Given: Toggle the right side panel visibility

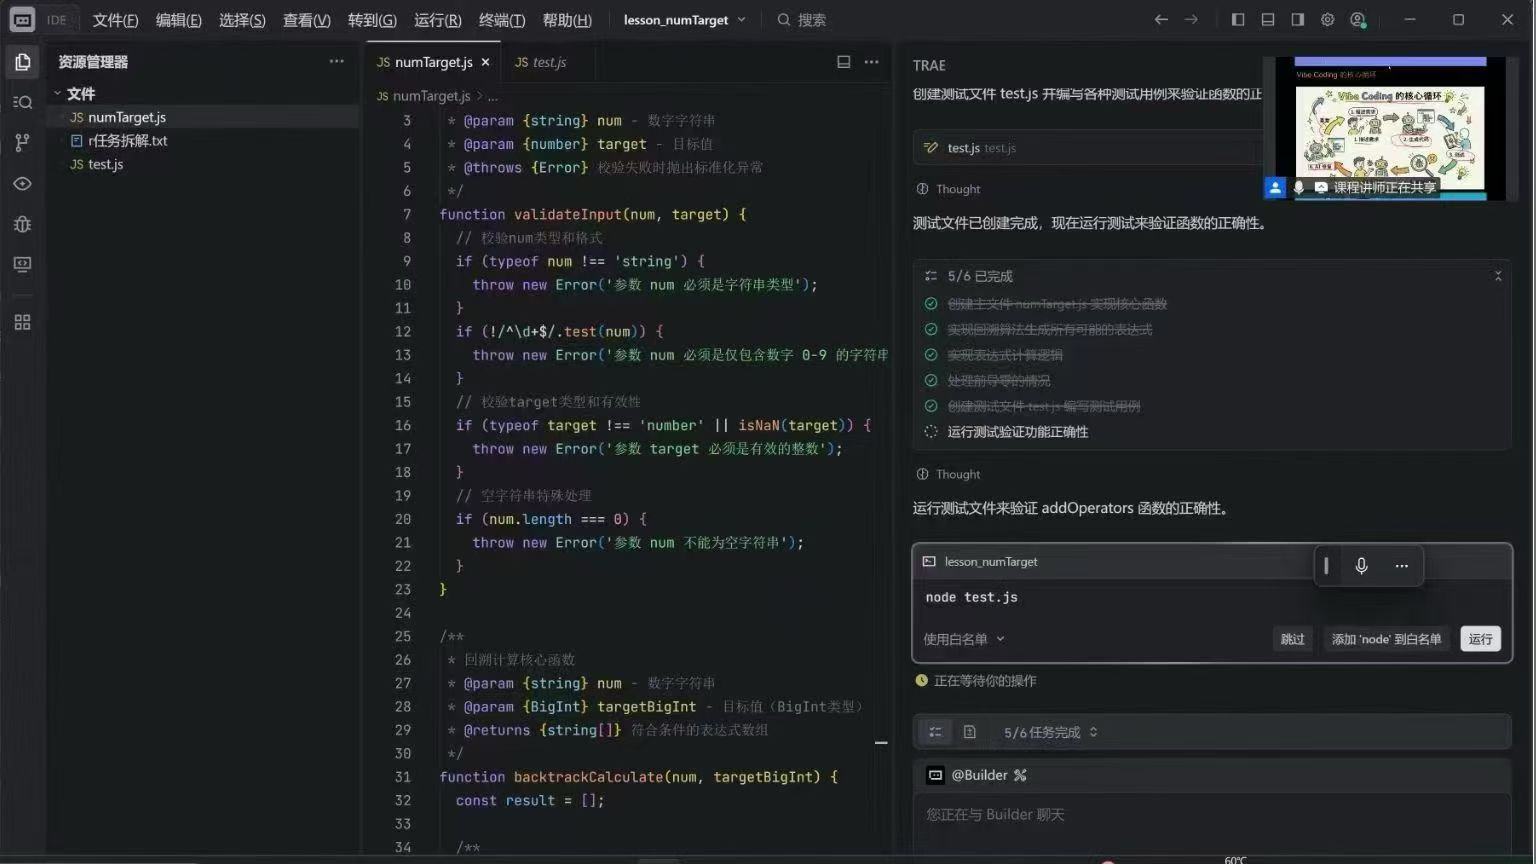Looking at the screenshot, I should click(x=1298, y=20).
